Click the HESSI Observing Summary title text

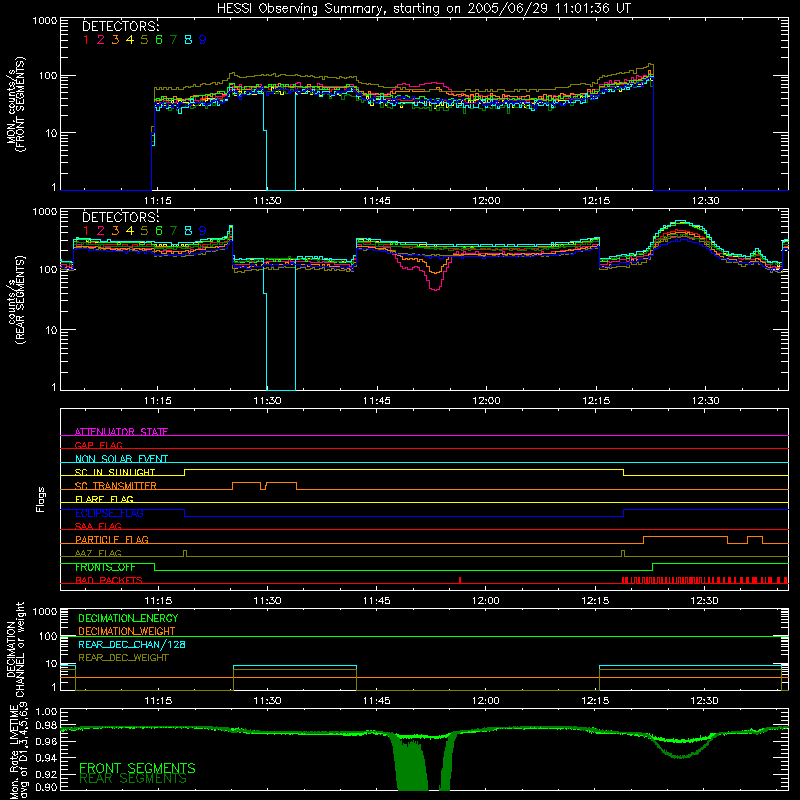tap(424, 9)
